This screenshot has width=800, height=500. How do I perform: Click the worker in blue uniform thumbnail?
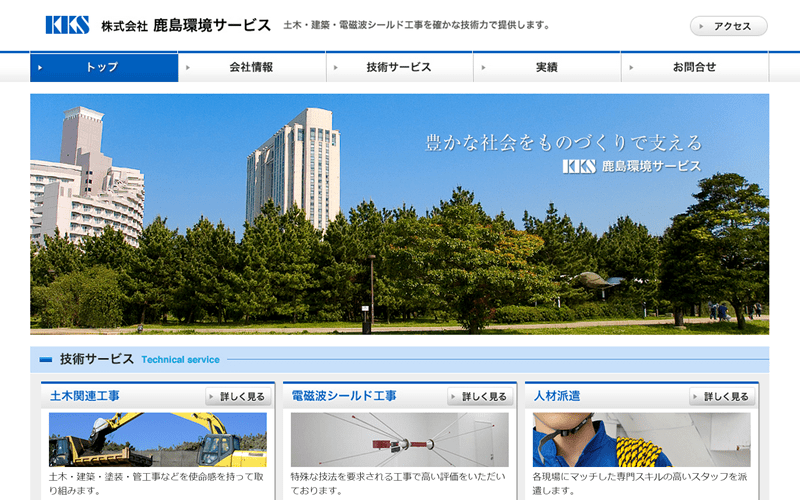[x=641, y=440]
